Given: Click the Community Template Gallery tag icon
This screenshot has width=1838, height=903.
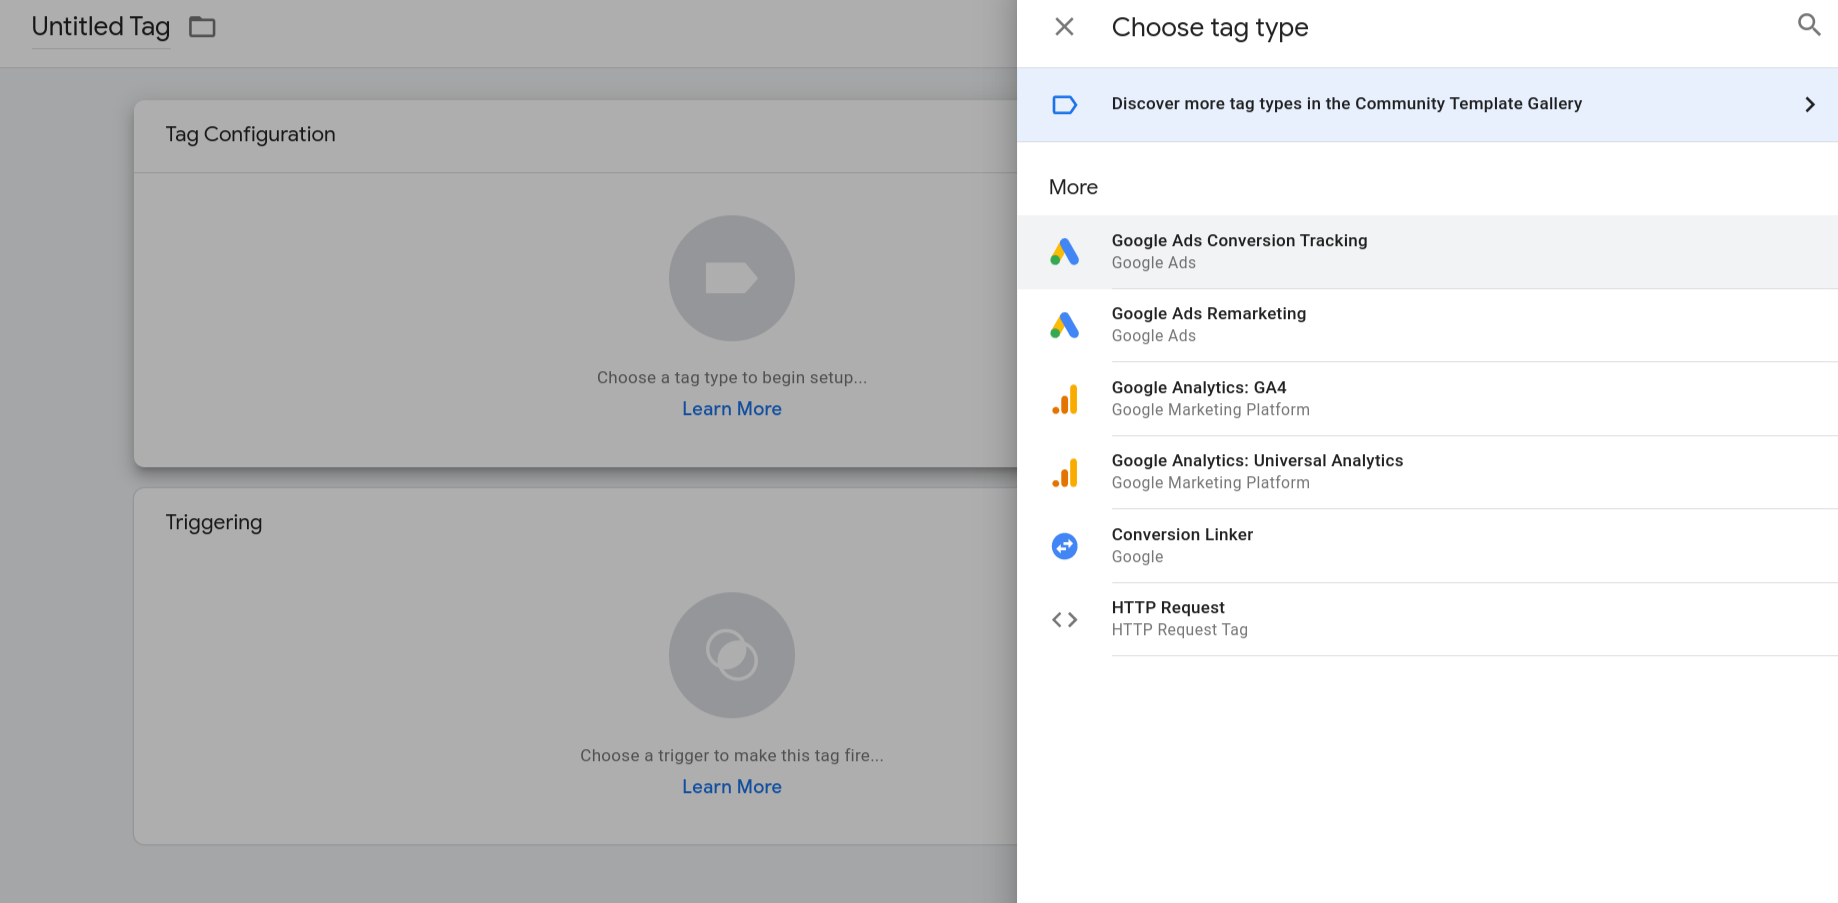Looking at the screenshot, I should point(1064,105).
